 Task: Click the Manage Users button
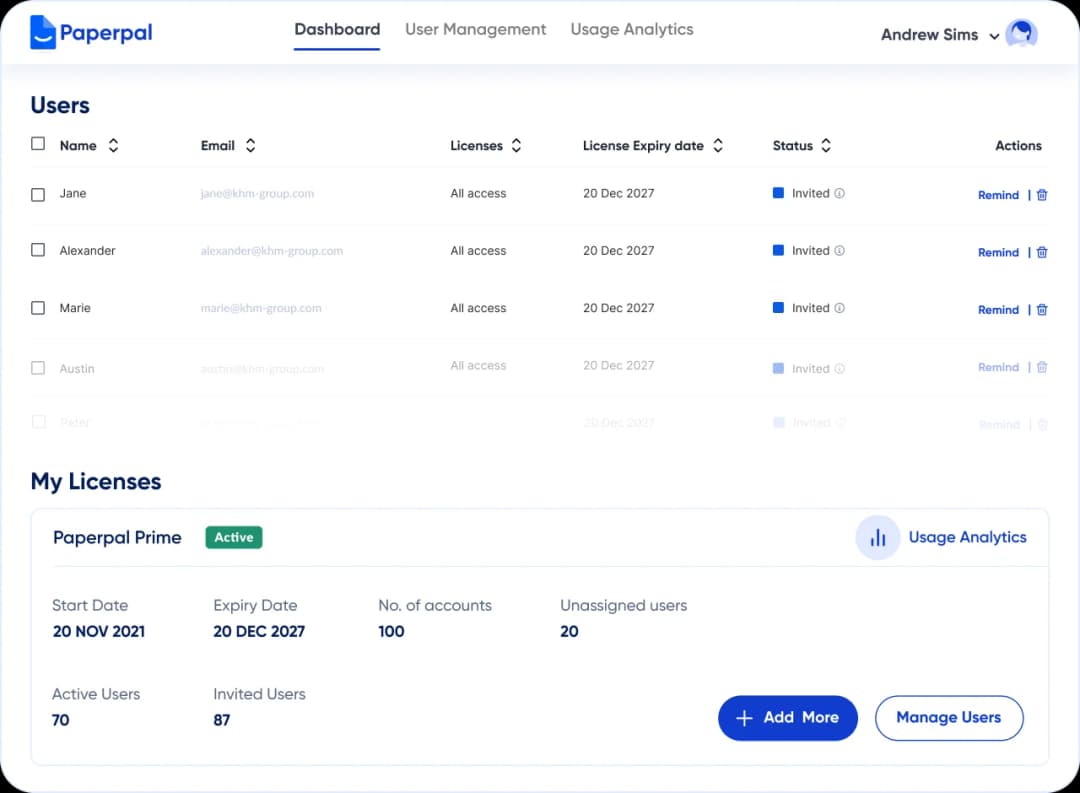point(949,718)
